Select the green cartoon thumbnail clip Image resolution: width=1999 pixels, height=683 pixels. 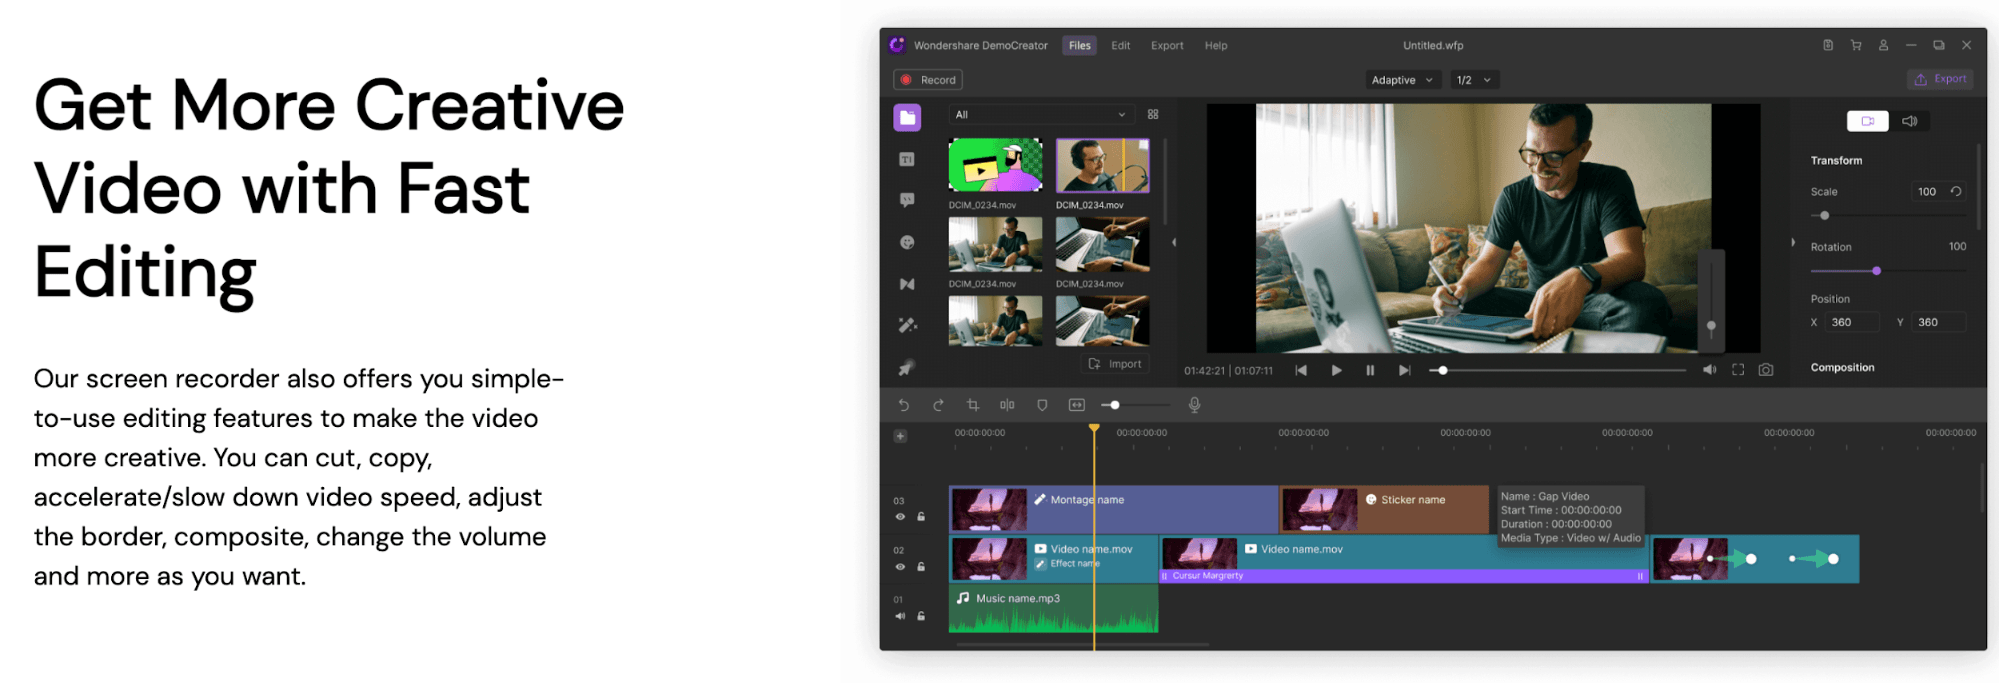coord(995,165)
